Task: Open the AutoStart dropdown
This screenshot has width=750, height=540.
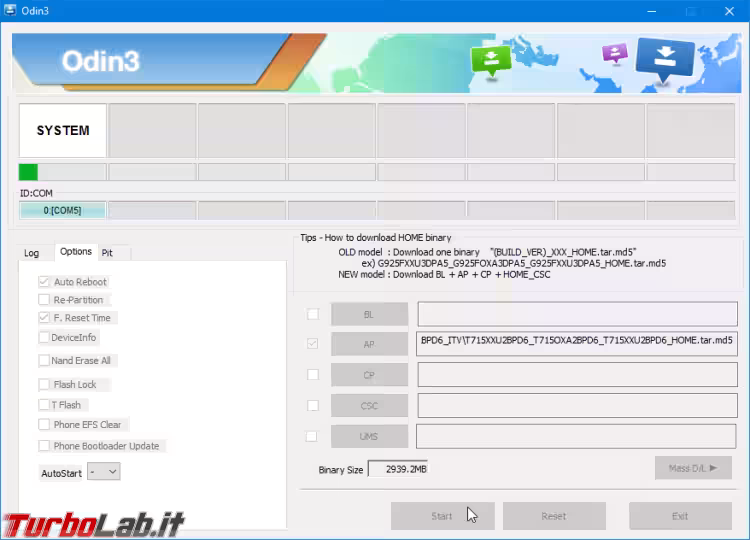Action: click(x=104, y=472)
